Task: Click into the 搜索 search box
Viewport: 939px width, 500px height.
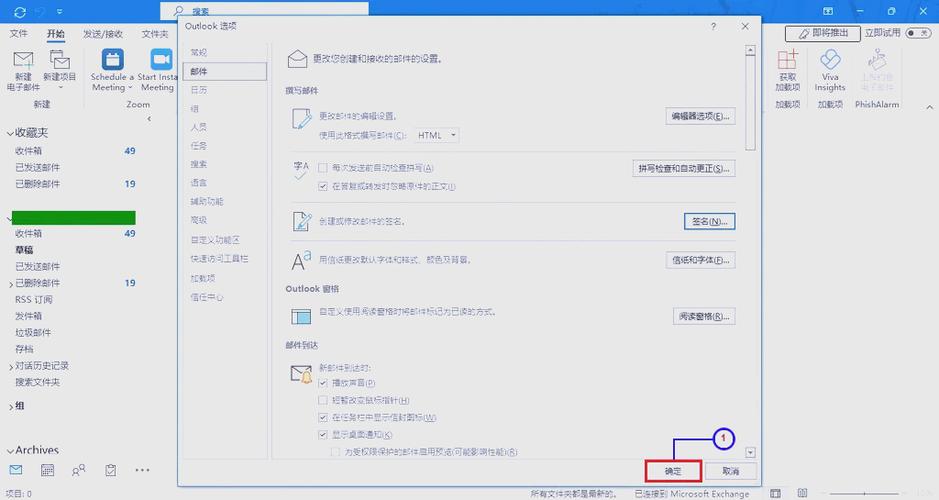Action: pos(264,10)
